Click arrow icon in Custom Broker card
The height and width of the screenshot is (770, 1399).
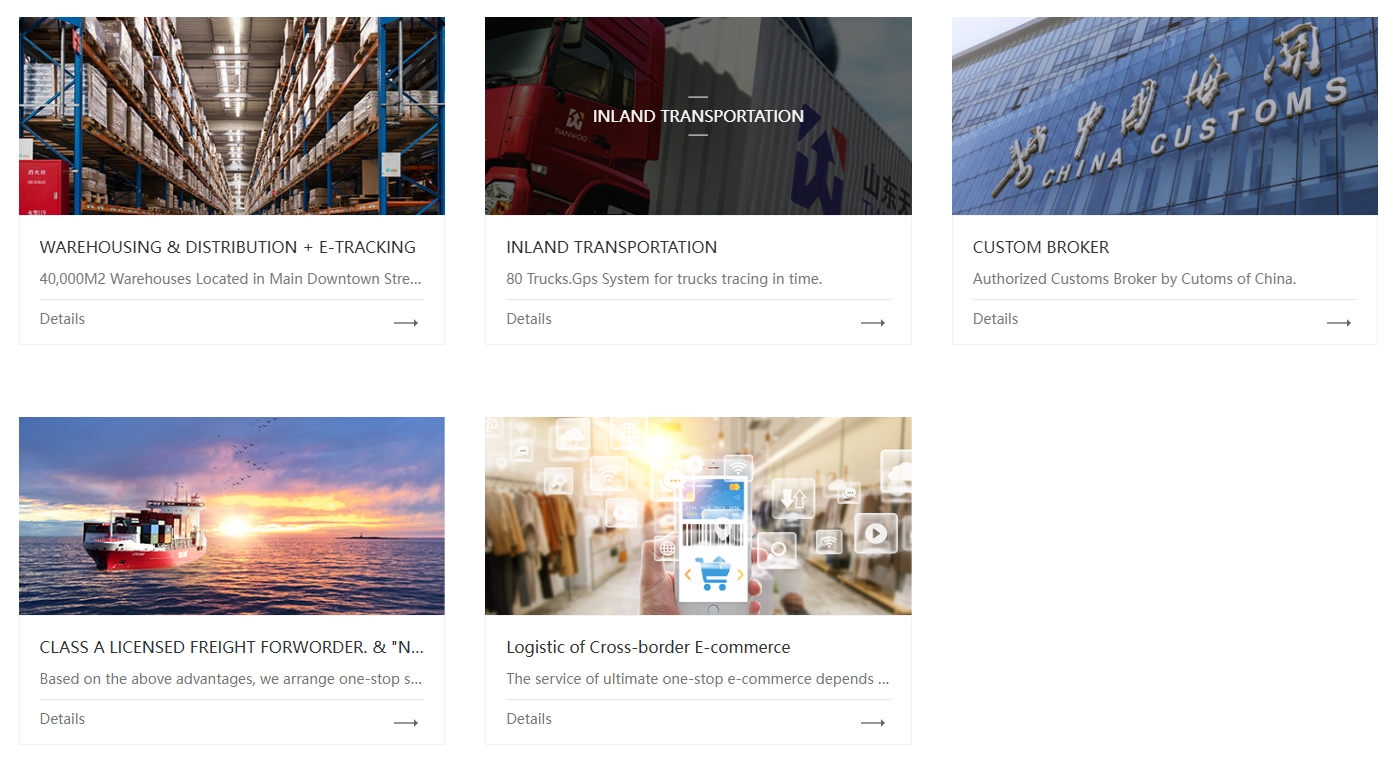click(1339, 323)
